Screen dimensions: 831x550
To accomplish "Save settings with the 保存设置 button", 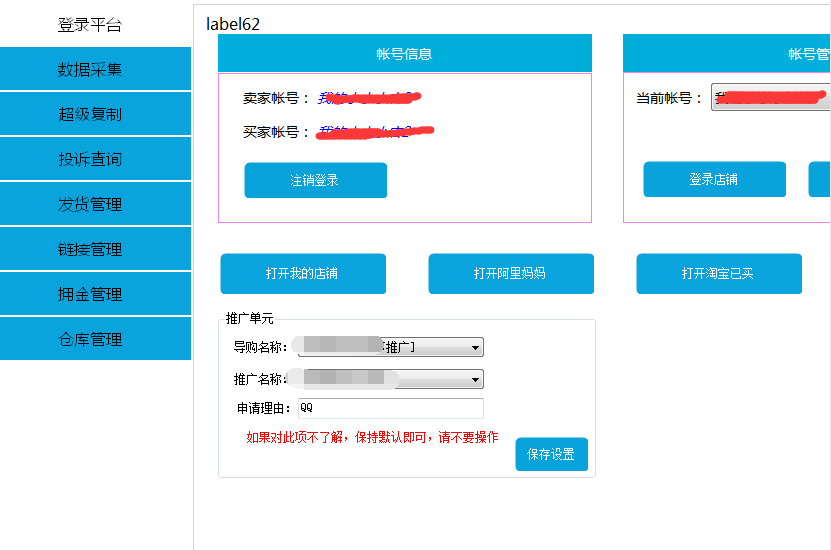I will (x=551, y=454).
